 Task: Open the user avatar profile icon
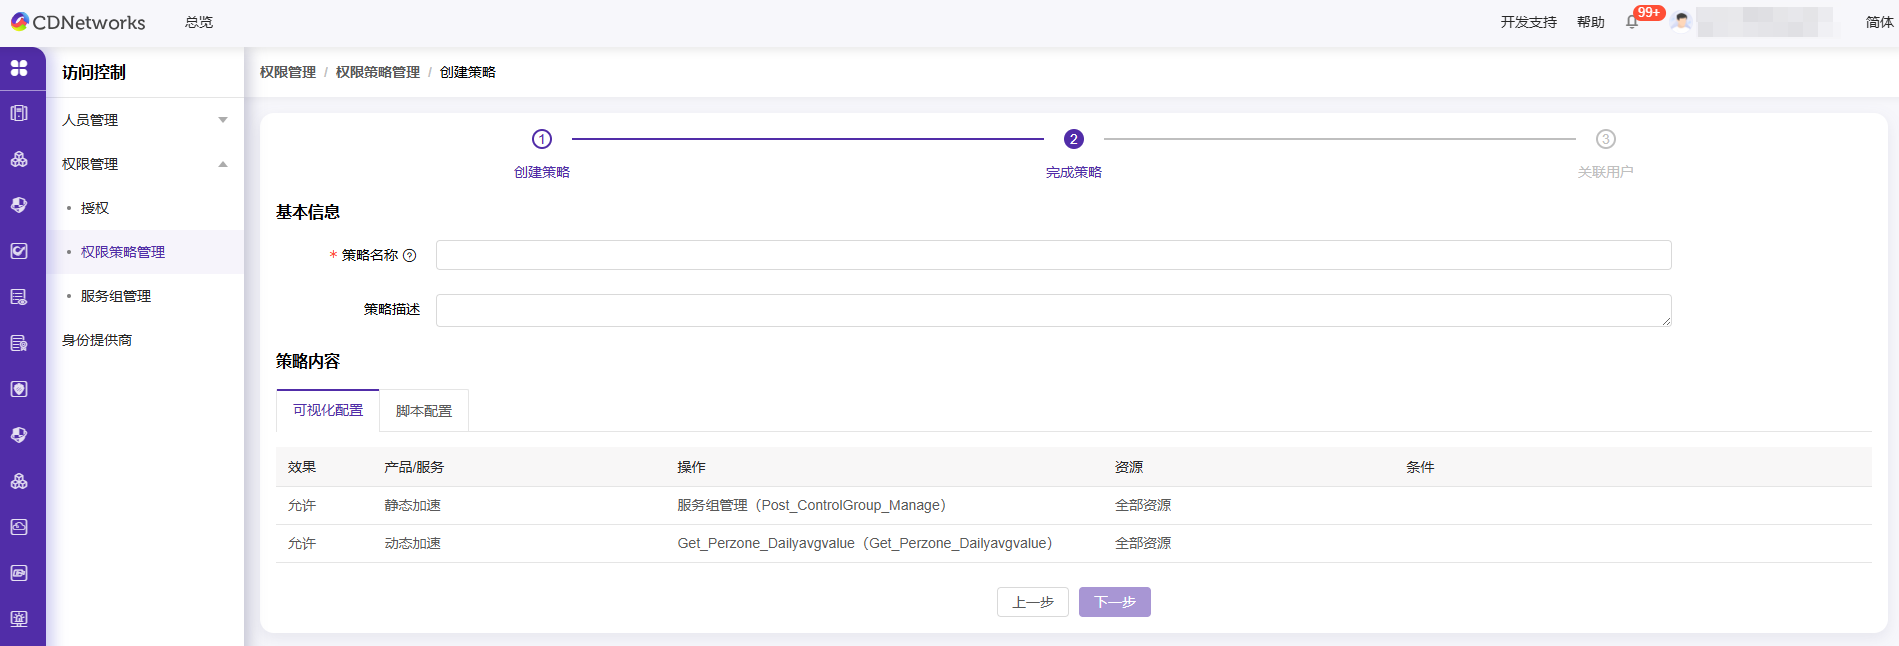[1681, 22]
